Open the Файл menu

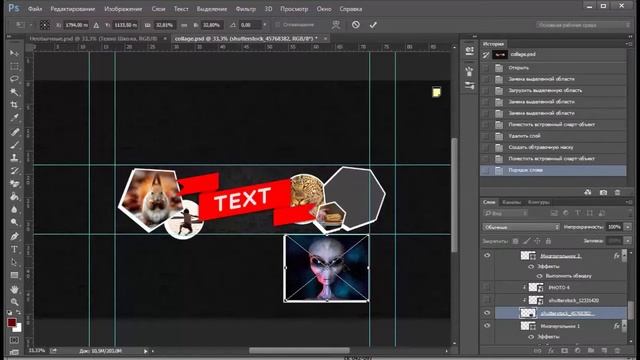(x=35, y=9)
